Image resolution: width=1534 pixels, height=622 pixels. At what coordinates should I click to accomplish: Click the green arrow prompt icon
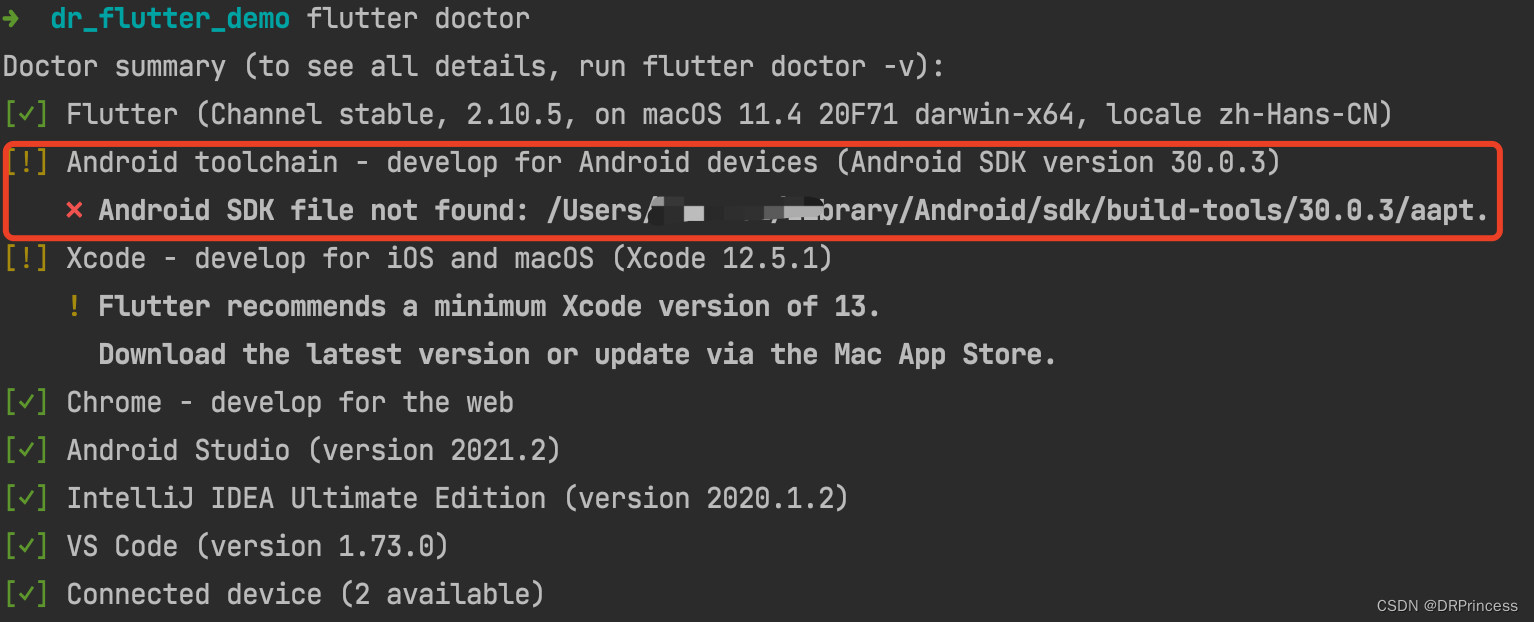(x=12, y=18)
